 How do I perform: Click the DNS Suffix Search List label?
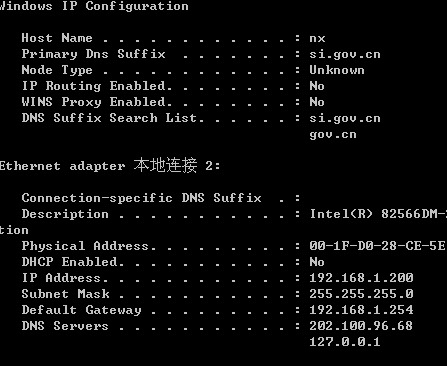pyautogui.click(x=112, y=118)
